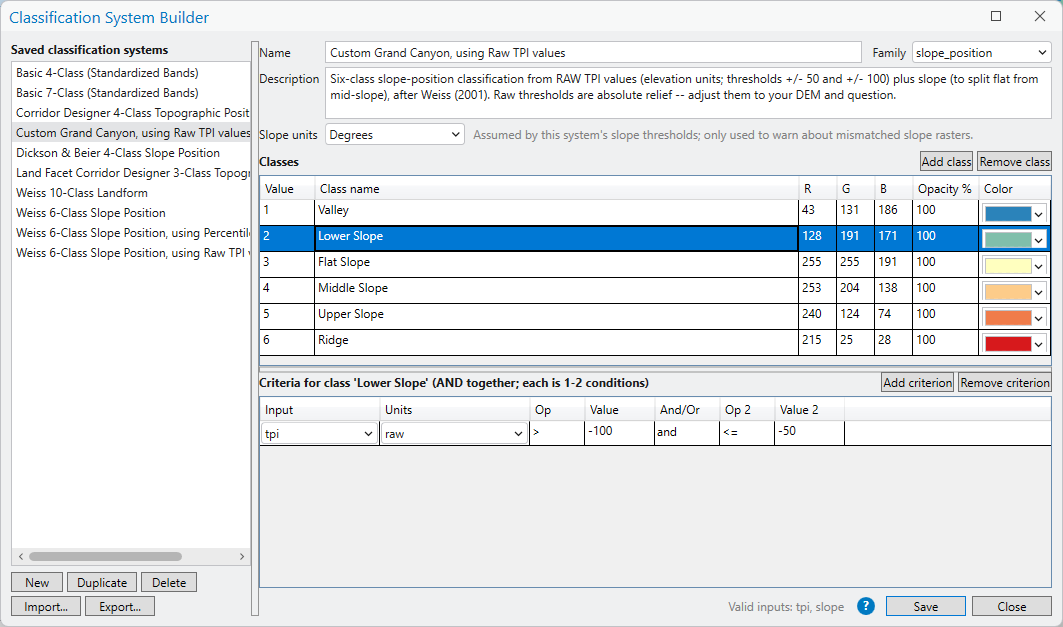The image size is (1063, 627).
Task: Select the Flat Slope class name cell
Action: (557, 262)
